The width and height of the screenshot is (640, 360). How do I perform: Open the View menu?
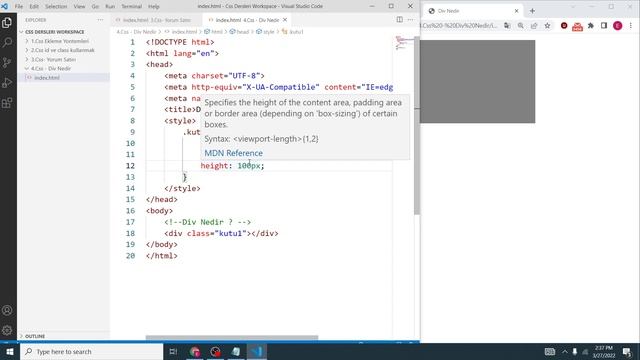(79, 7)
